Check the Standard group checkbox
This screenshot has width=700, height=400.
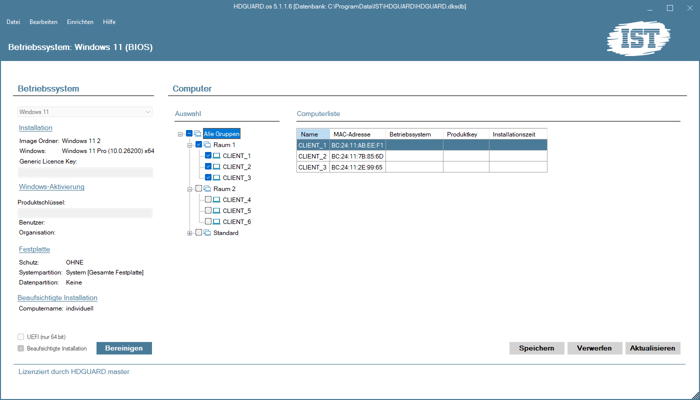(199, 233)
